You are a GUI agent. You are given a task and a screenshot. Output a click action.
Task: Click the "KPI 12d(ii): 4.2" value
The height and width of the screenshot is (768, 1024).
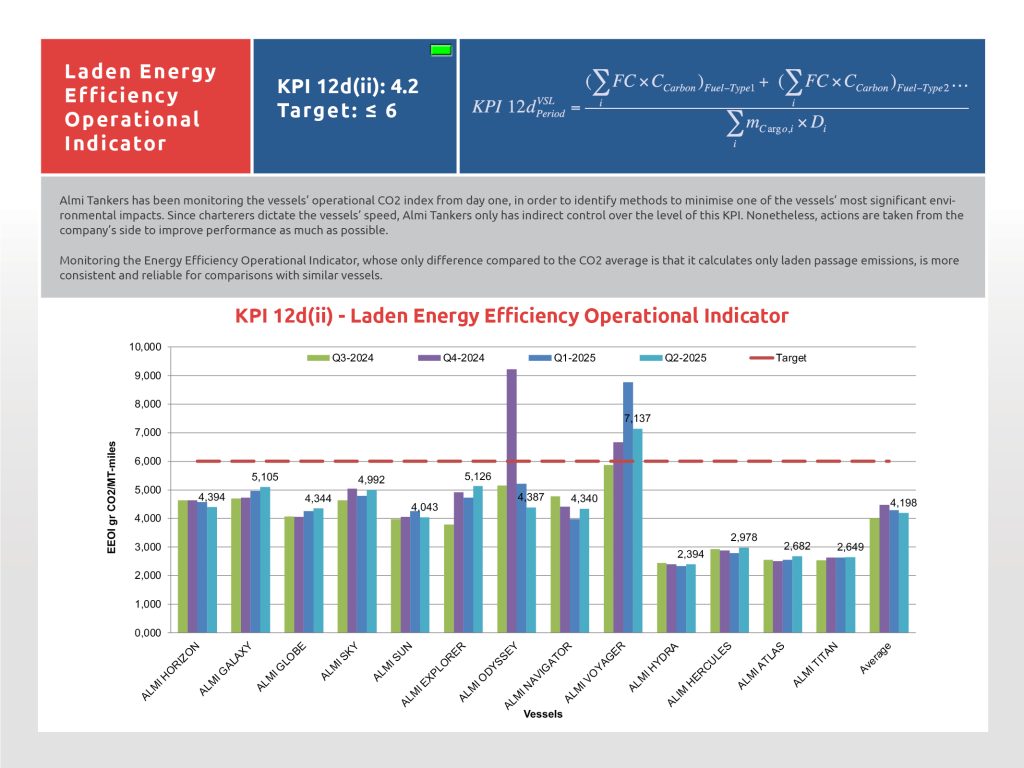tap(348, 86)
